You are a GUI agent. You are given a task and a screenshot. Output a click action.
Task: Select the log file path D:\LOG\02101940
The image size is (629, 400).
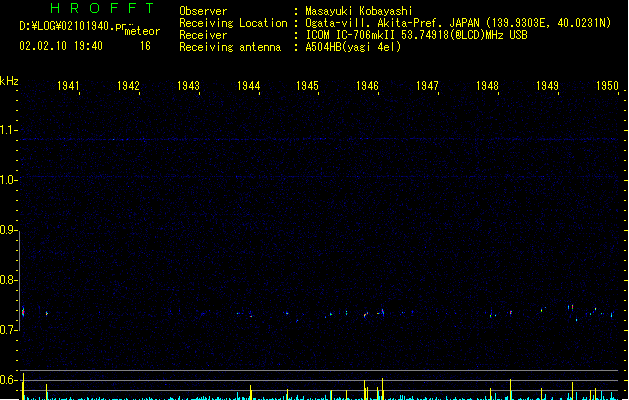pyautogui.click(x=76, y=26)
